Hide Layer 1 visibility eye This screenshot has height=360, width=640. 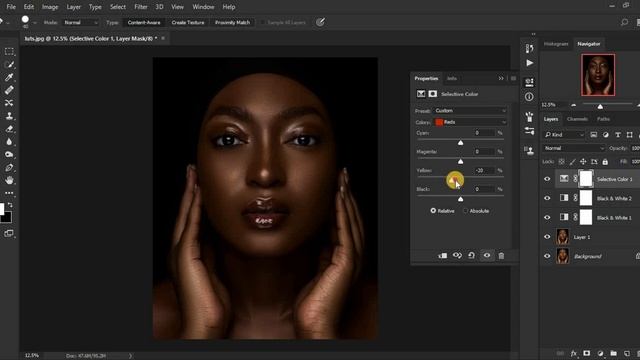coord(547,237)
